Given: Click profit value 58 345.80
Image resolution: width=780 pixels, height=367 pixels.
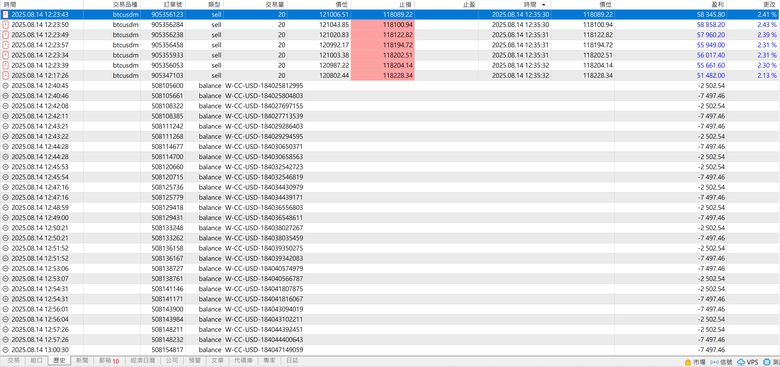Looking at the screenshot, I should click(711, 14).
